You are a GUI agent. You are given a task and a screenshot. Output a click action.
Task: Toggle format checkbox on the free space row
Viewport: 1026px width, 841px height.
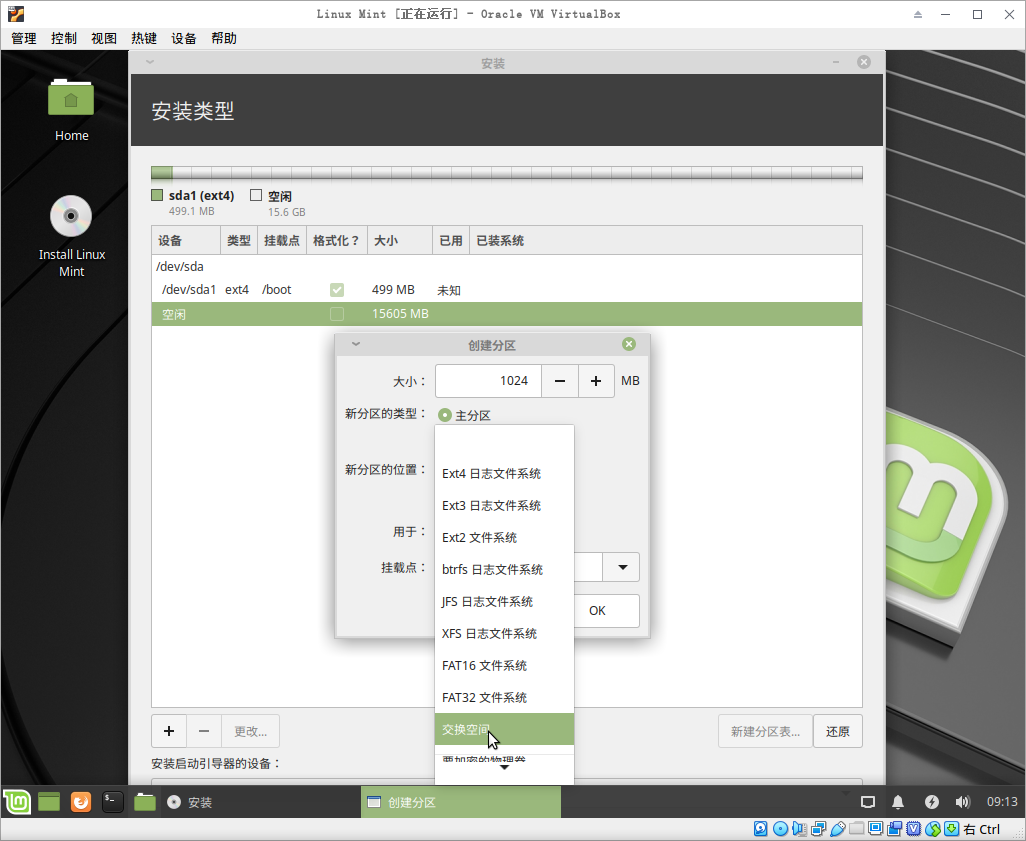(x=337, y=314)
